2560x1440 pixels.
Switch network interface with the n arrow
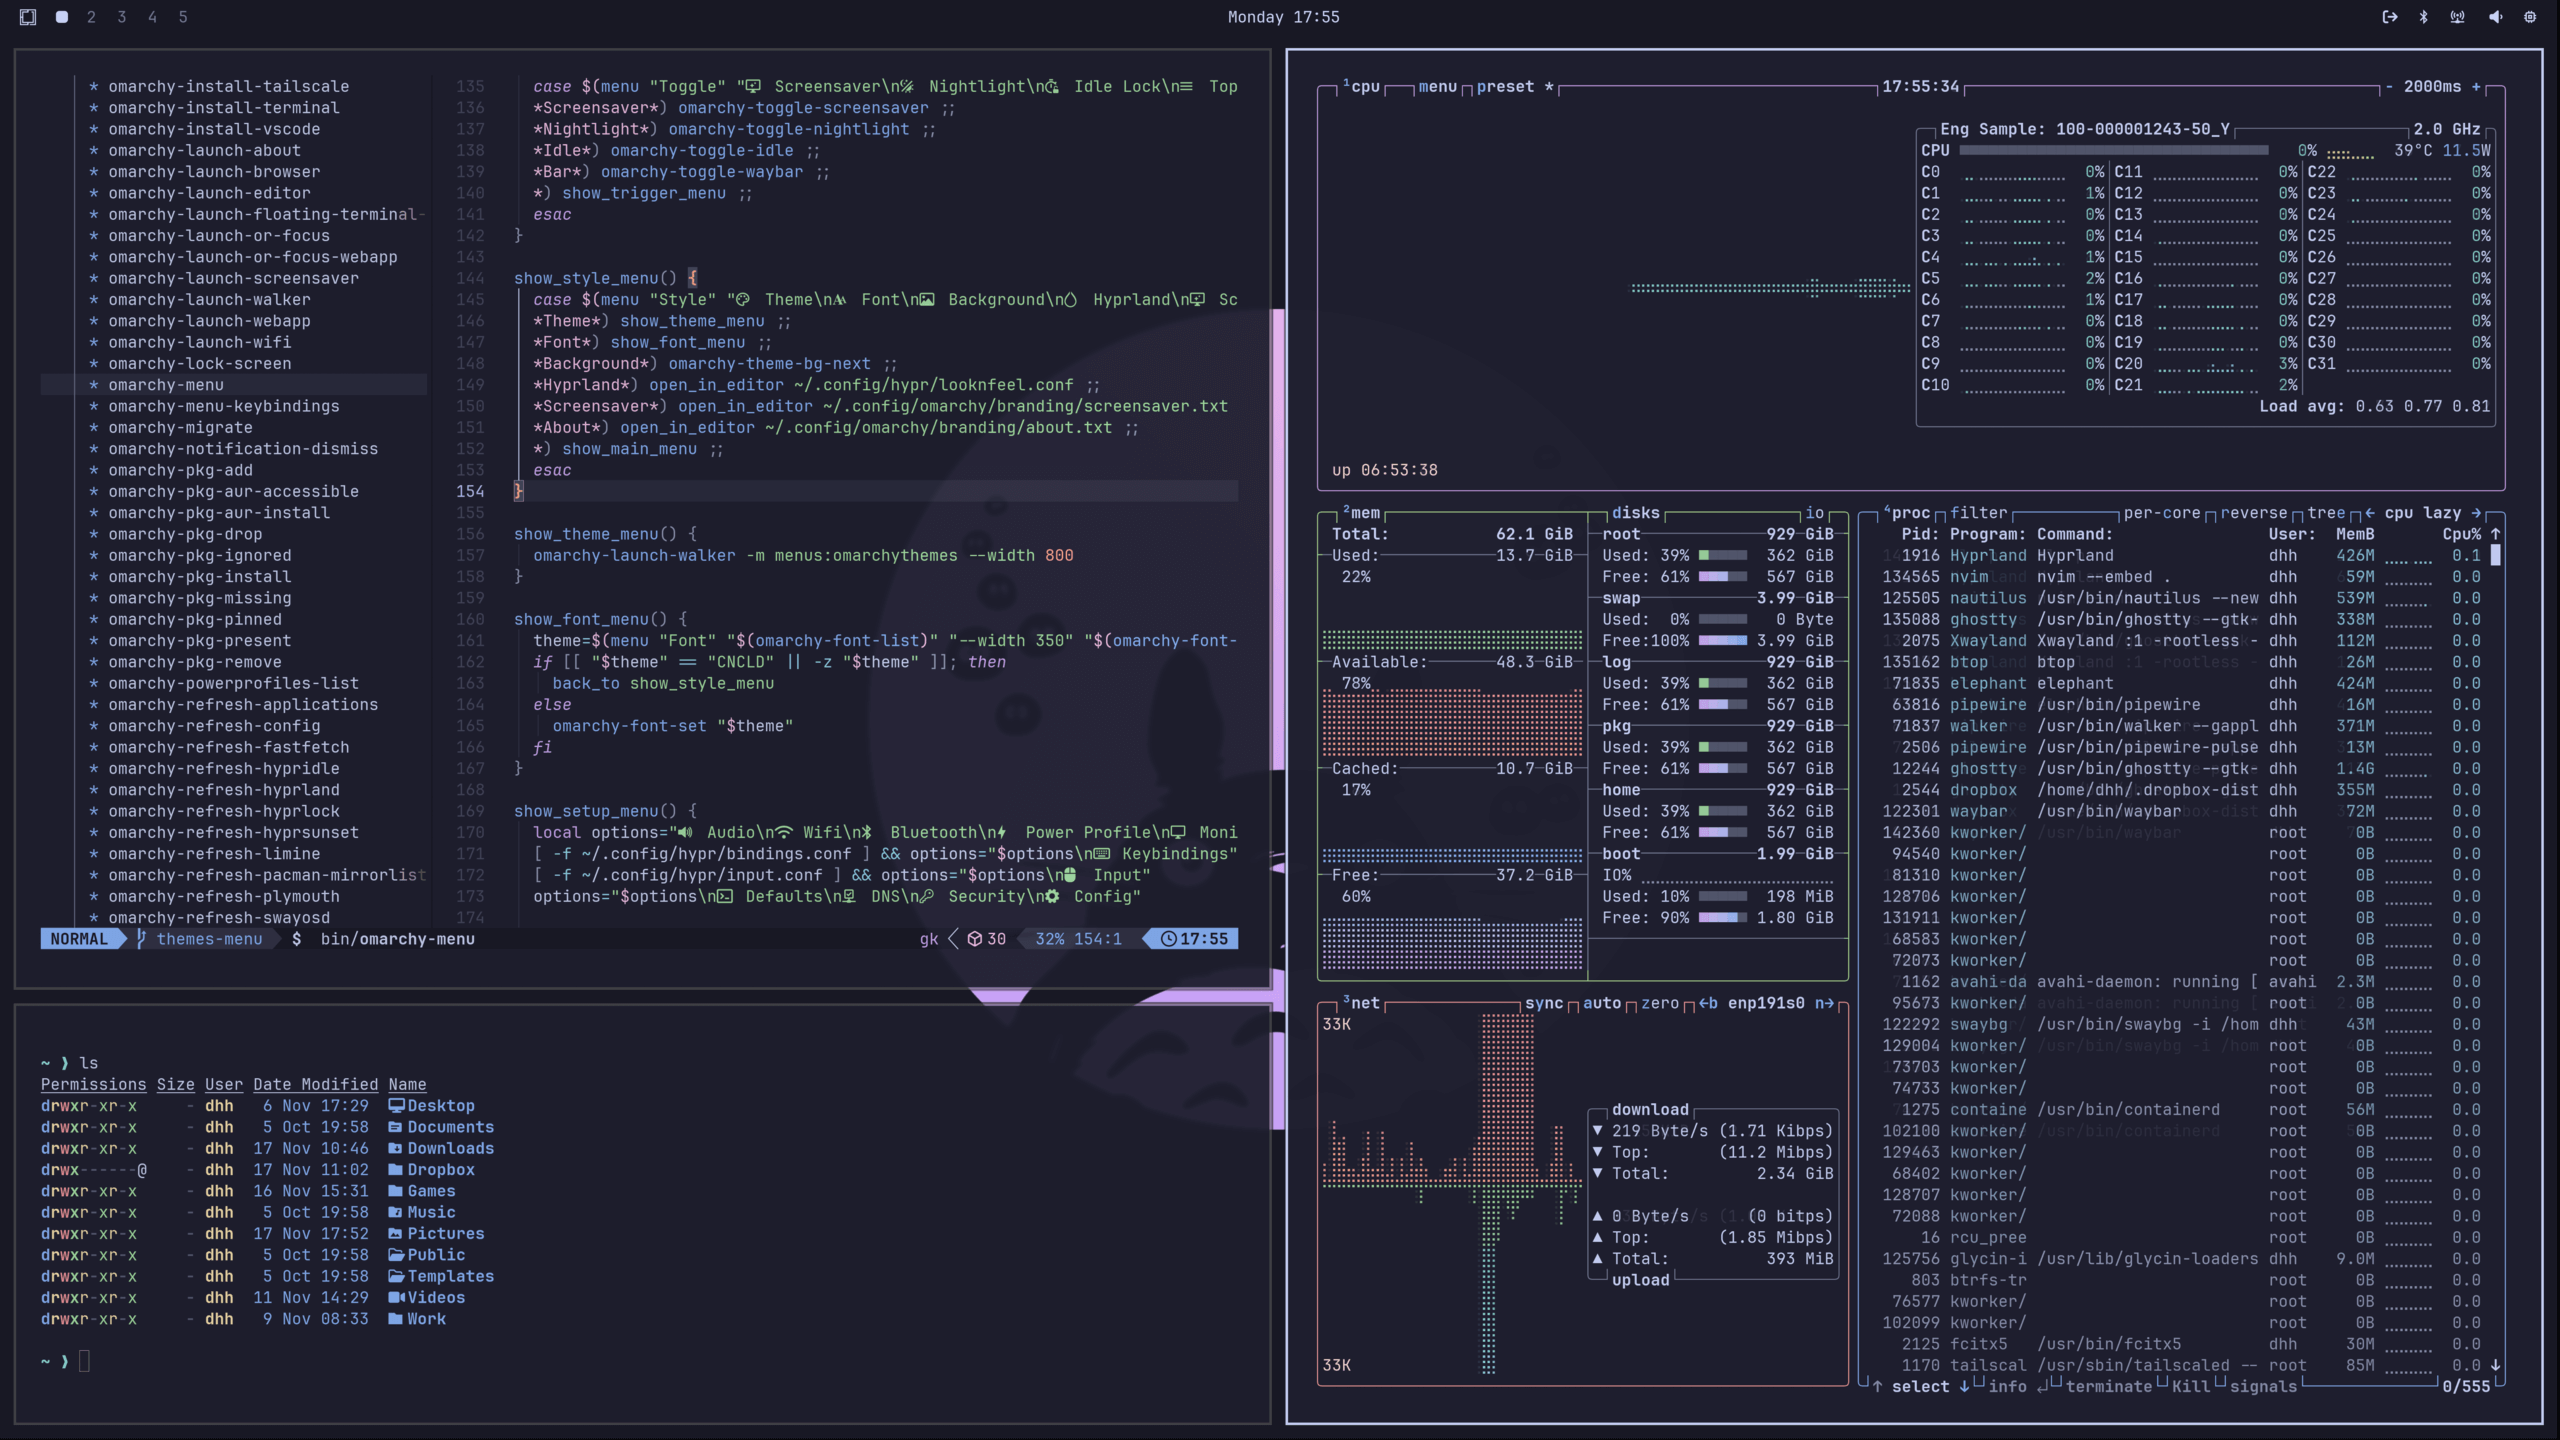1825,1003
